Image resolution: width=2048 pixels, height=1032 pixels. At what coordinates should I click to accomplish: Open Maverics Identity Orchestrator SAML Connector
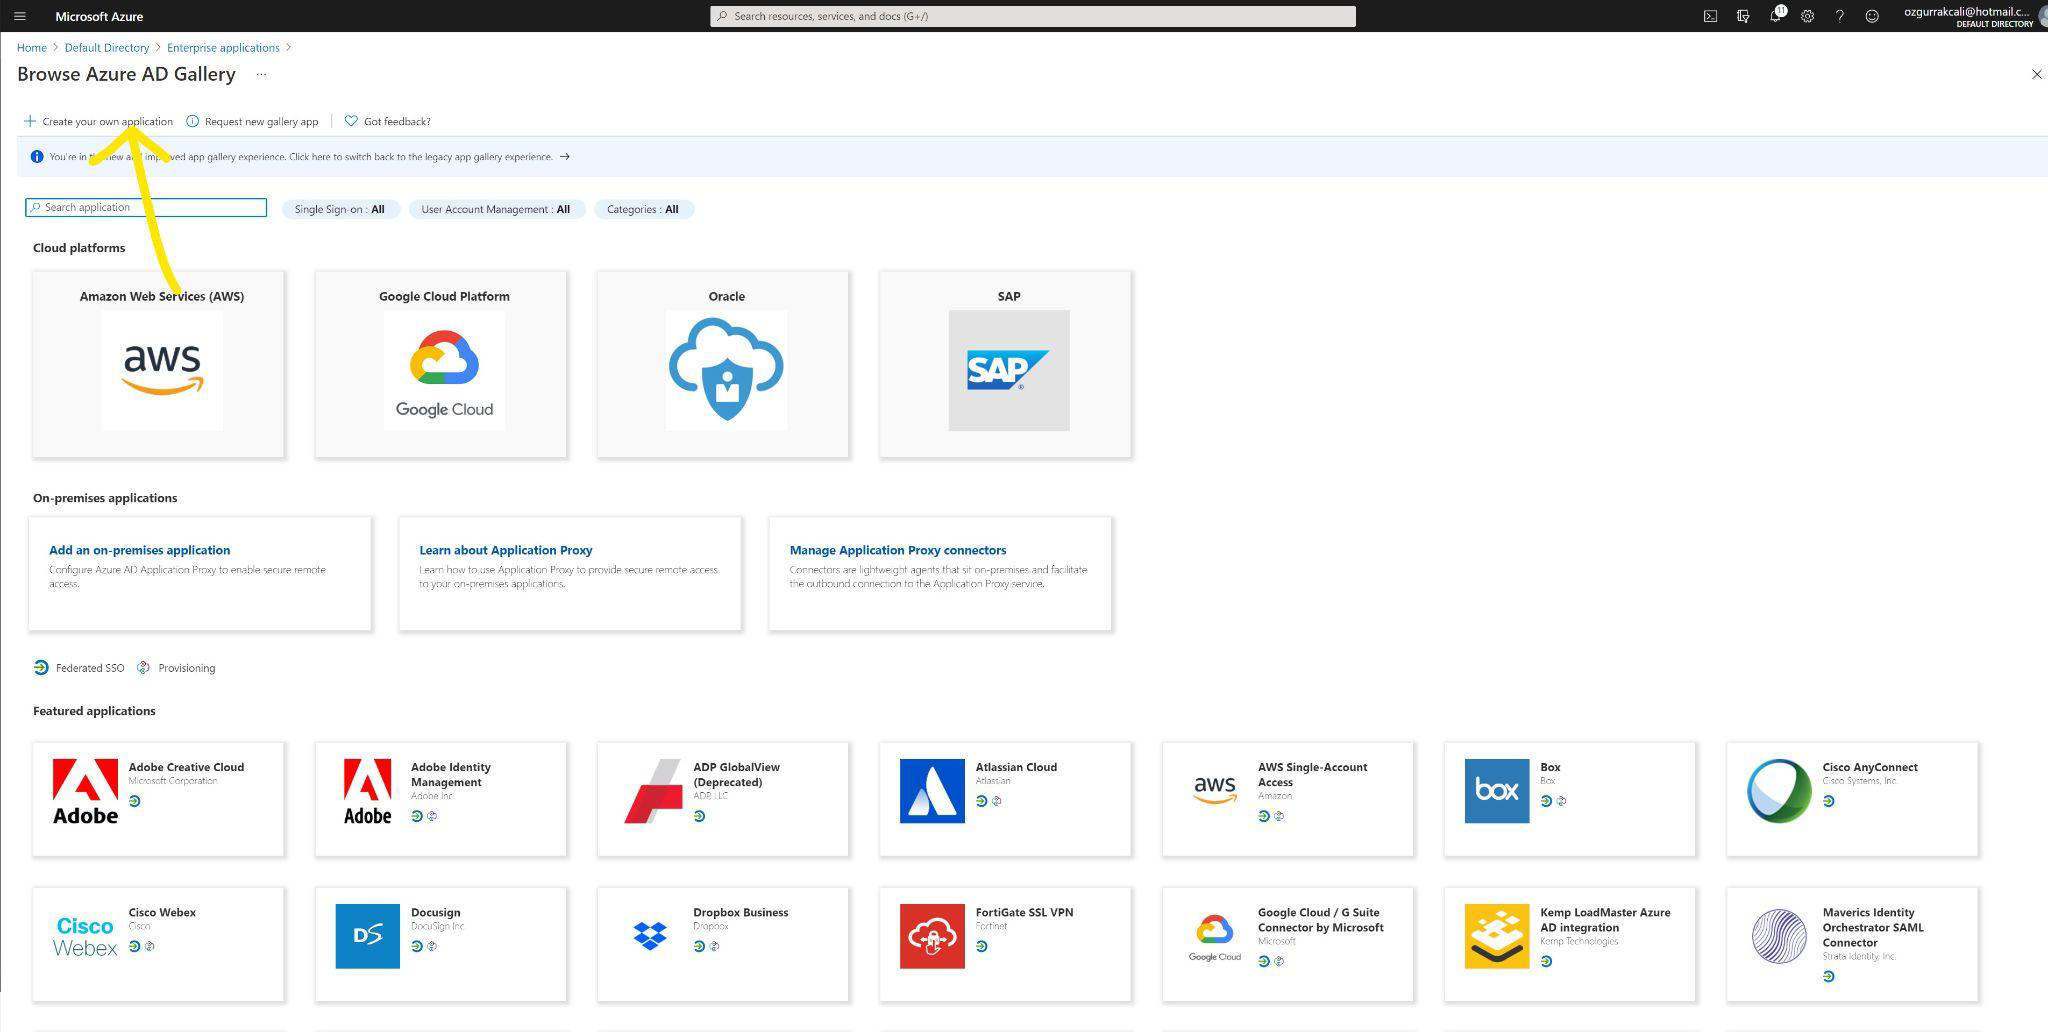click(1852, 944)
